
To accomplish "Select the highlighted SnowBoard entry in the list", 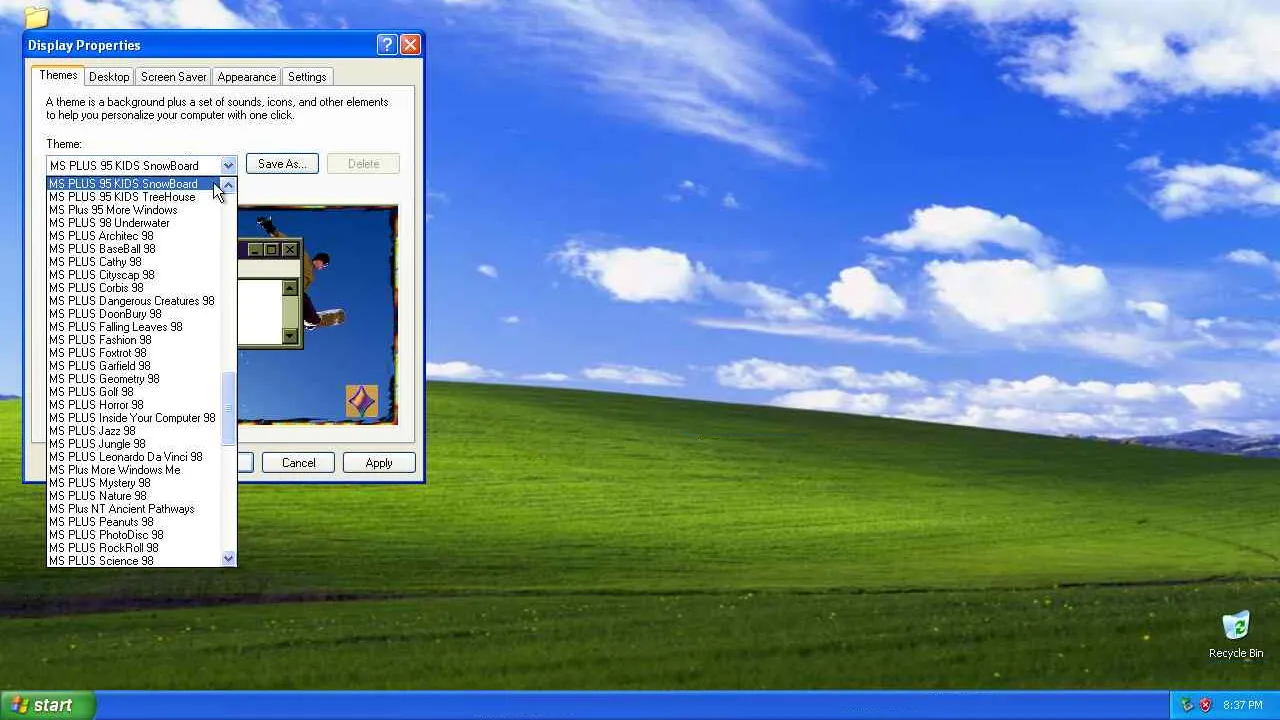I will point(134,184).
